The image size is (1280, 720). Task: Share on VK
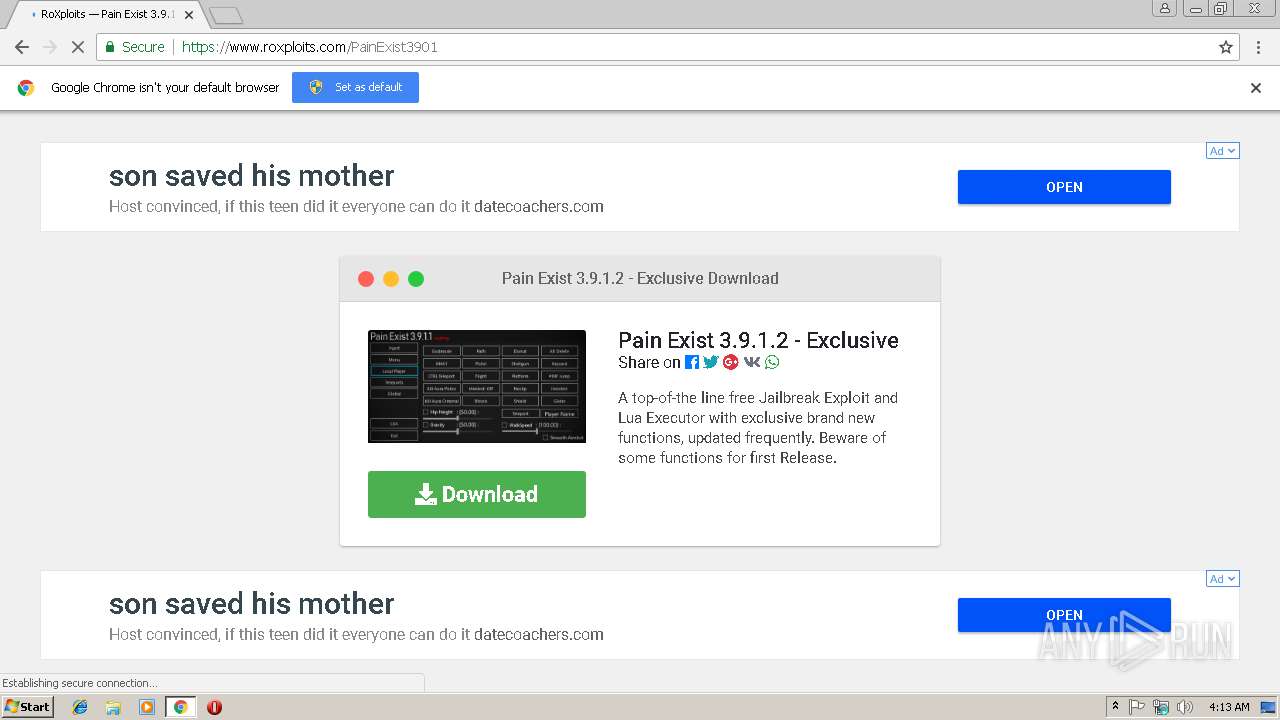pyautogui.click(x=752, y=363)
